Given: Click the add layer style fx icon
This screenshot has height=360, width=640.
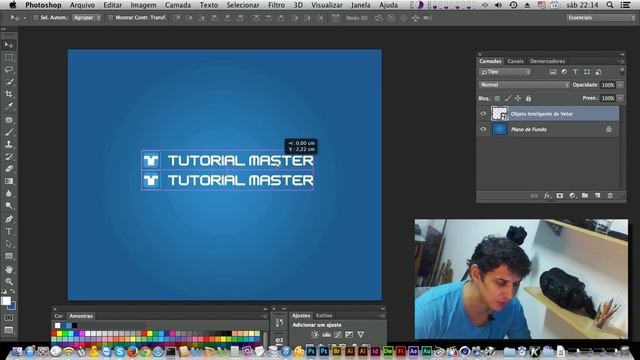Looking at the screenshot, I should 547,196.
